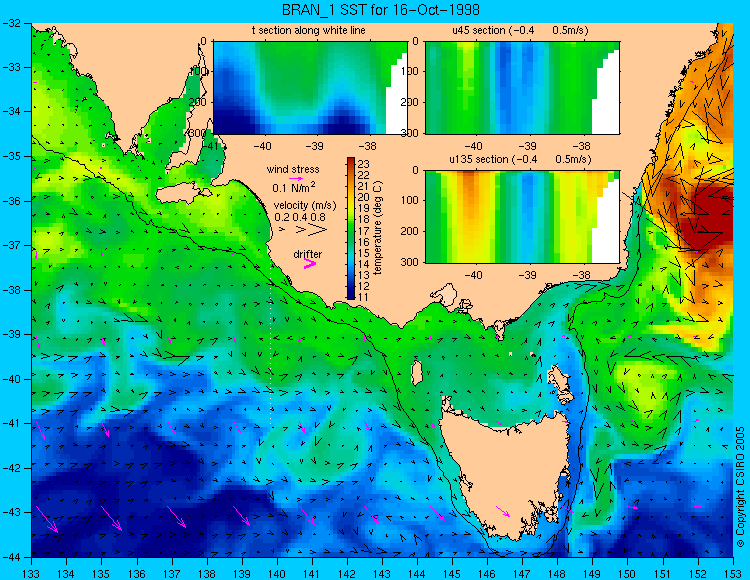Click latitude axis label -34
This screenshot has width=750, height=580.
point(12,112)
